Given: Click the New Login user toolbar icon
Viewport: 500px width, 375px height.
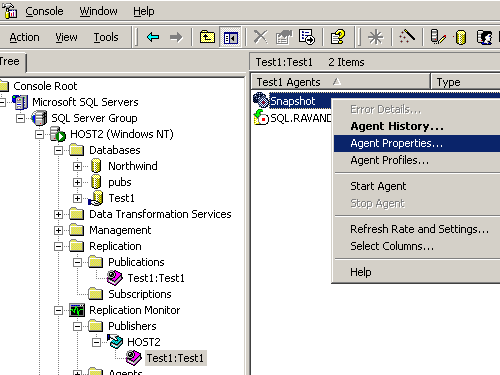Looking at the screenshot, I should 484,37.
